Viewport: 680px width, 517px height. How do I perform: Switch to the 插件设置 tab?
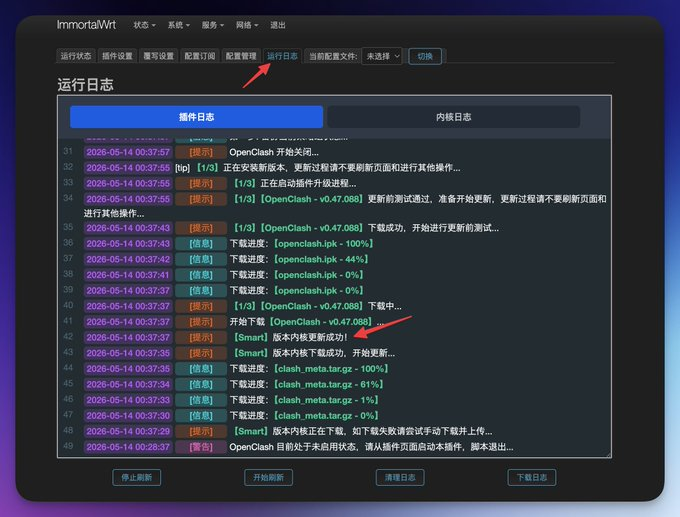tap(117, 56)
